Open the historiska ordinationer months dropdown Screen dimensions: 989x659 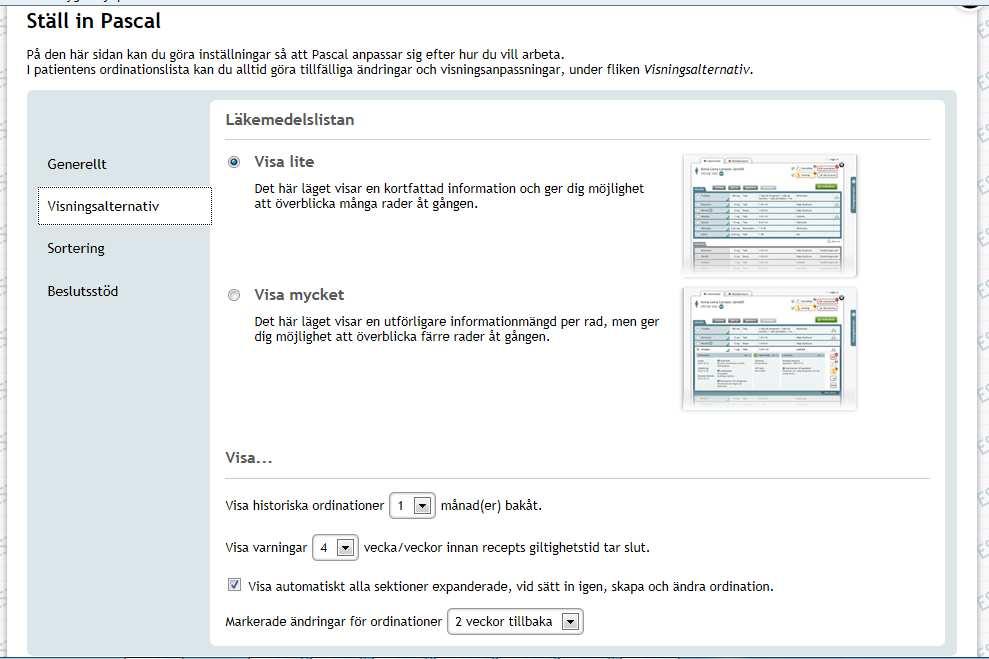pyautogui.click(x=413, y=506)
